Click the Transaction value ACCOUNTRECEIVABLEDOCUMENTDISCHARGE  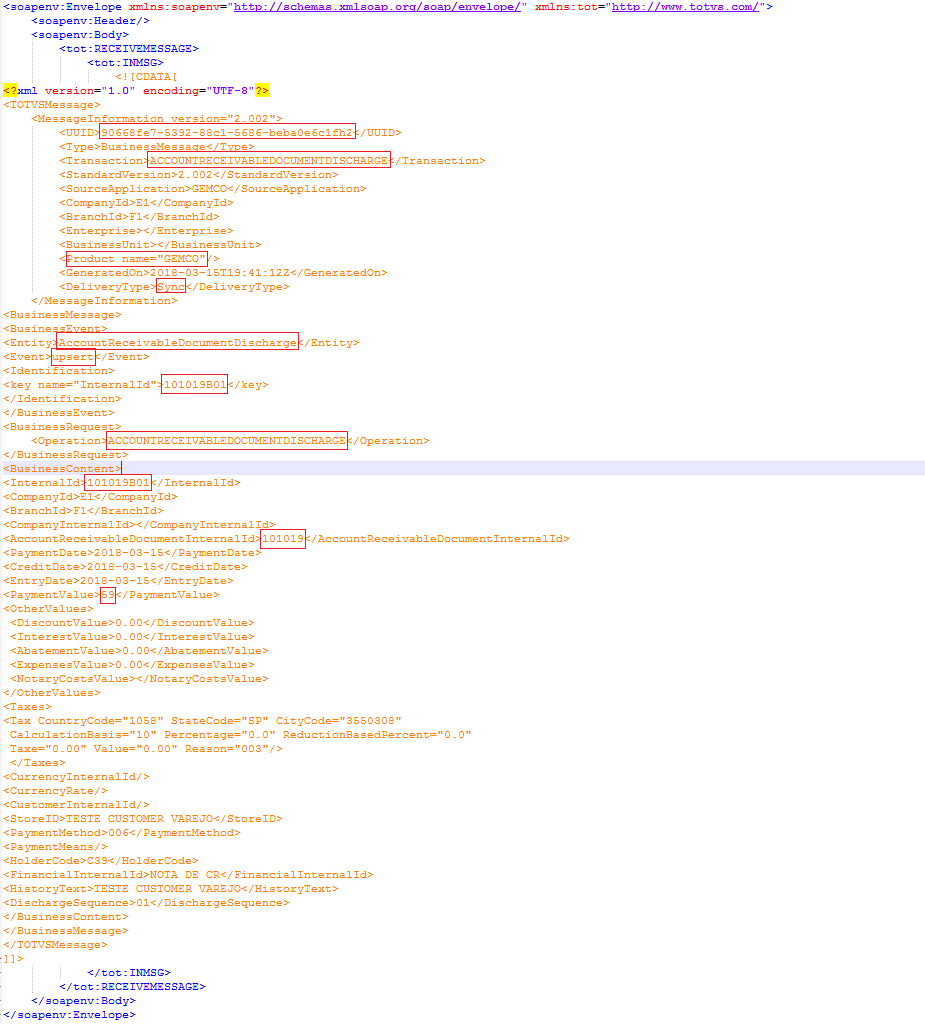(269, 161)
